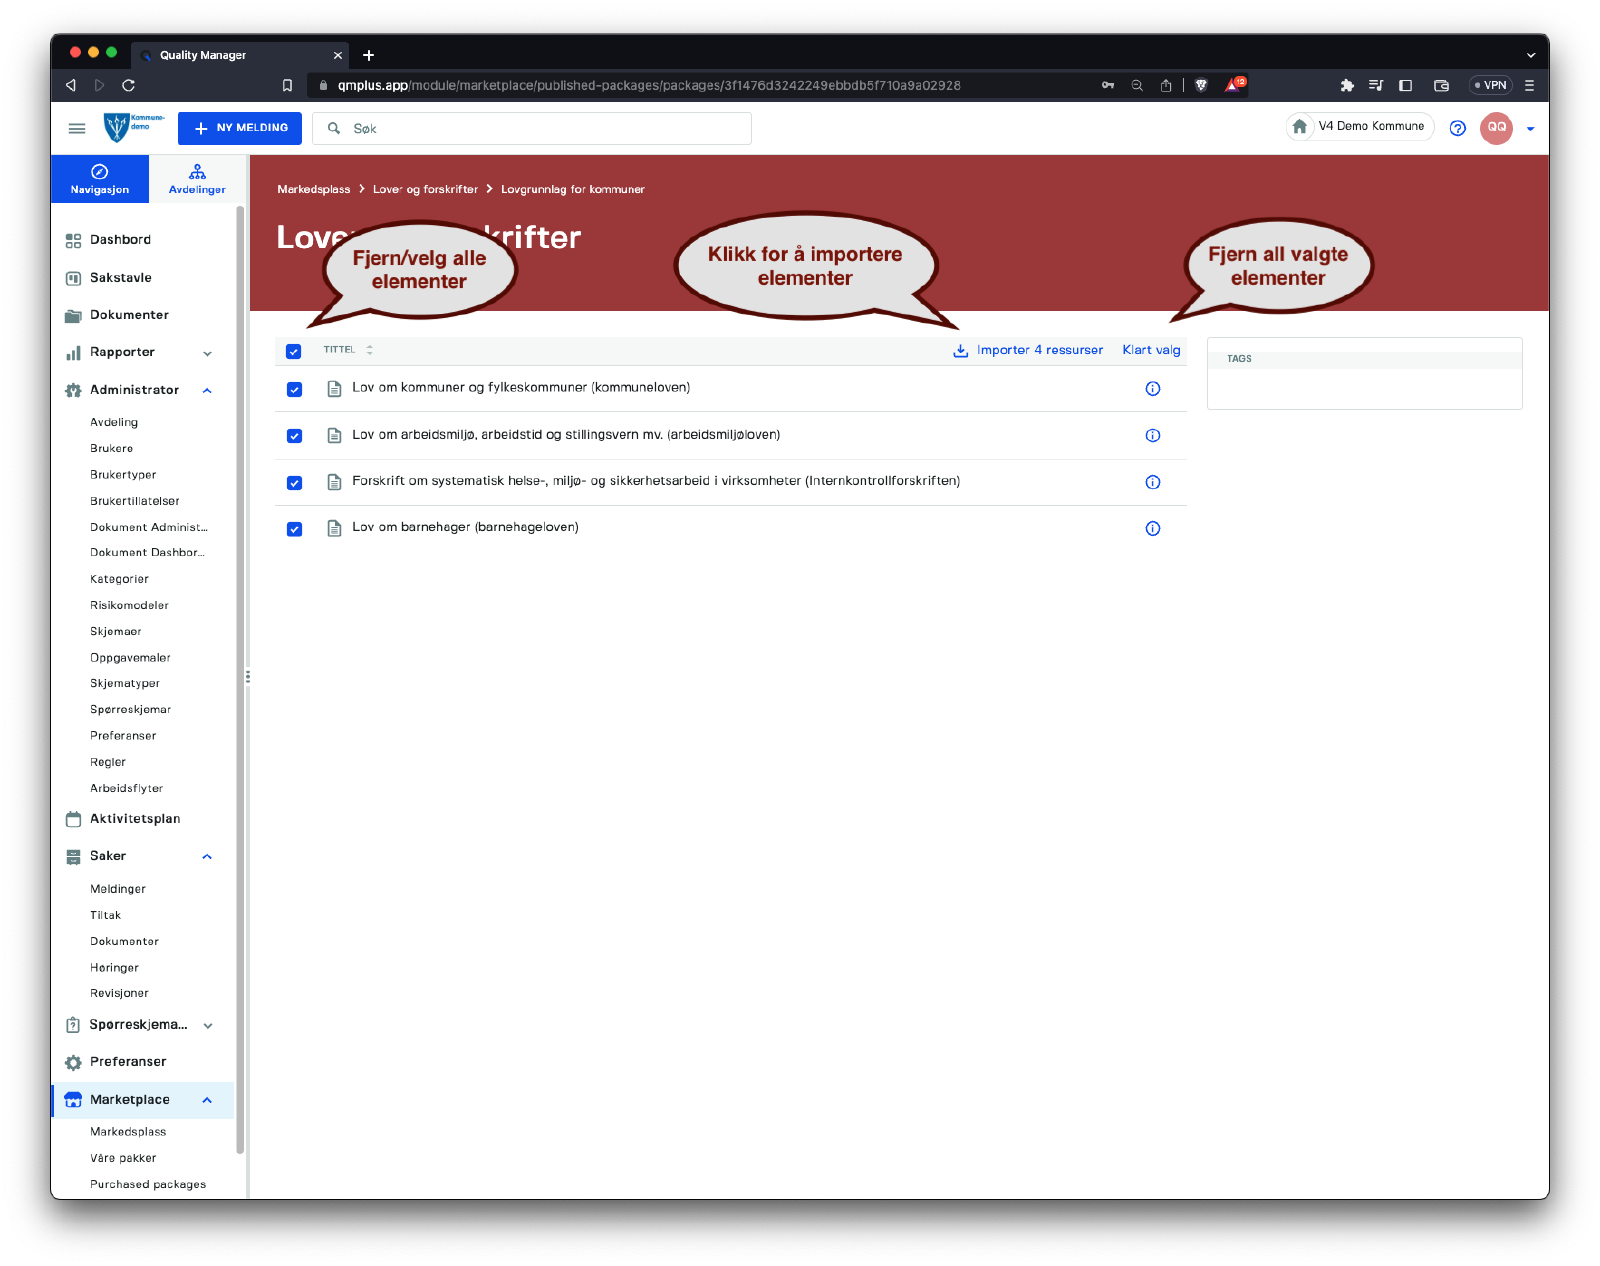Uncheck the Internkontrollforskriften checkbox
The image size is (1600, 1266).
(x=294, y=483)
